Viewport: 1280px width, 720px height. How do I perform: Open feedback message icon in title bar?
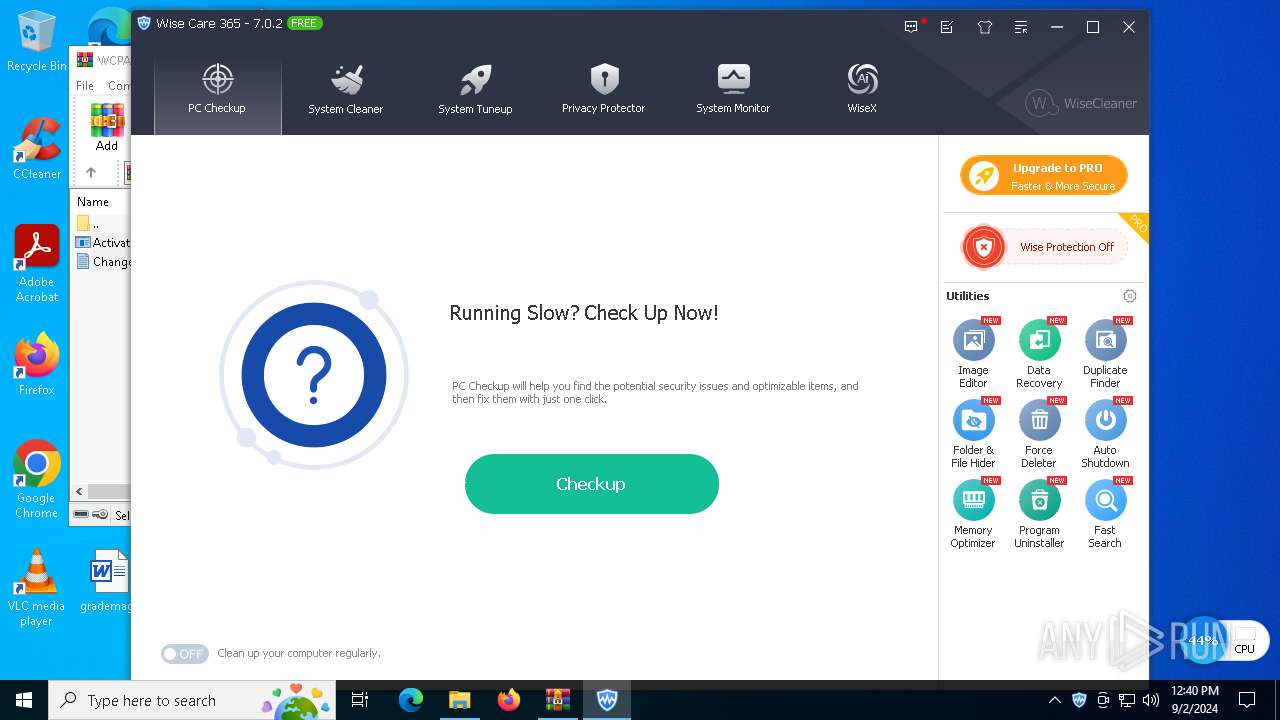[911, 27]
